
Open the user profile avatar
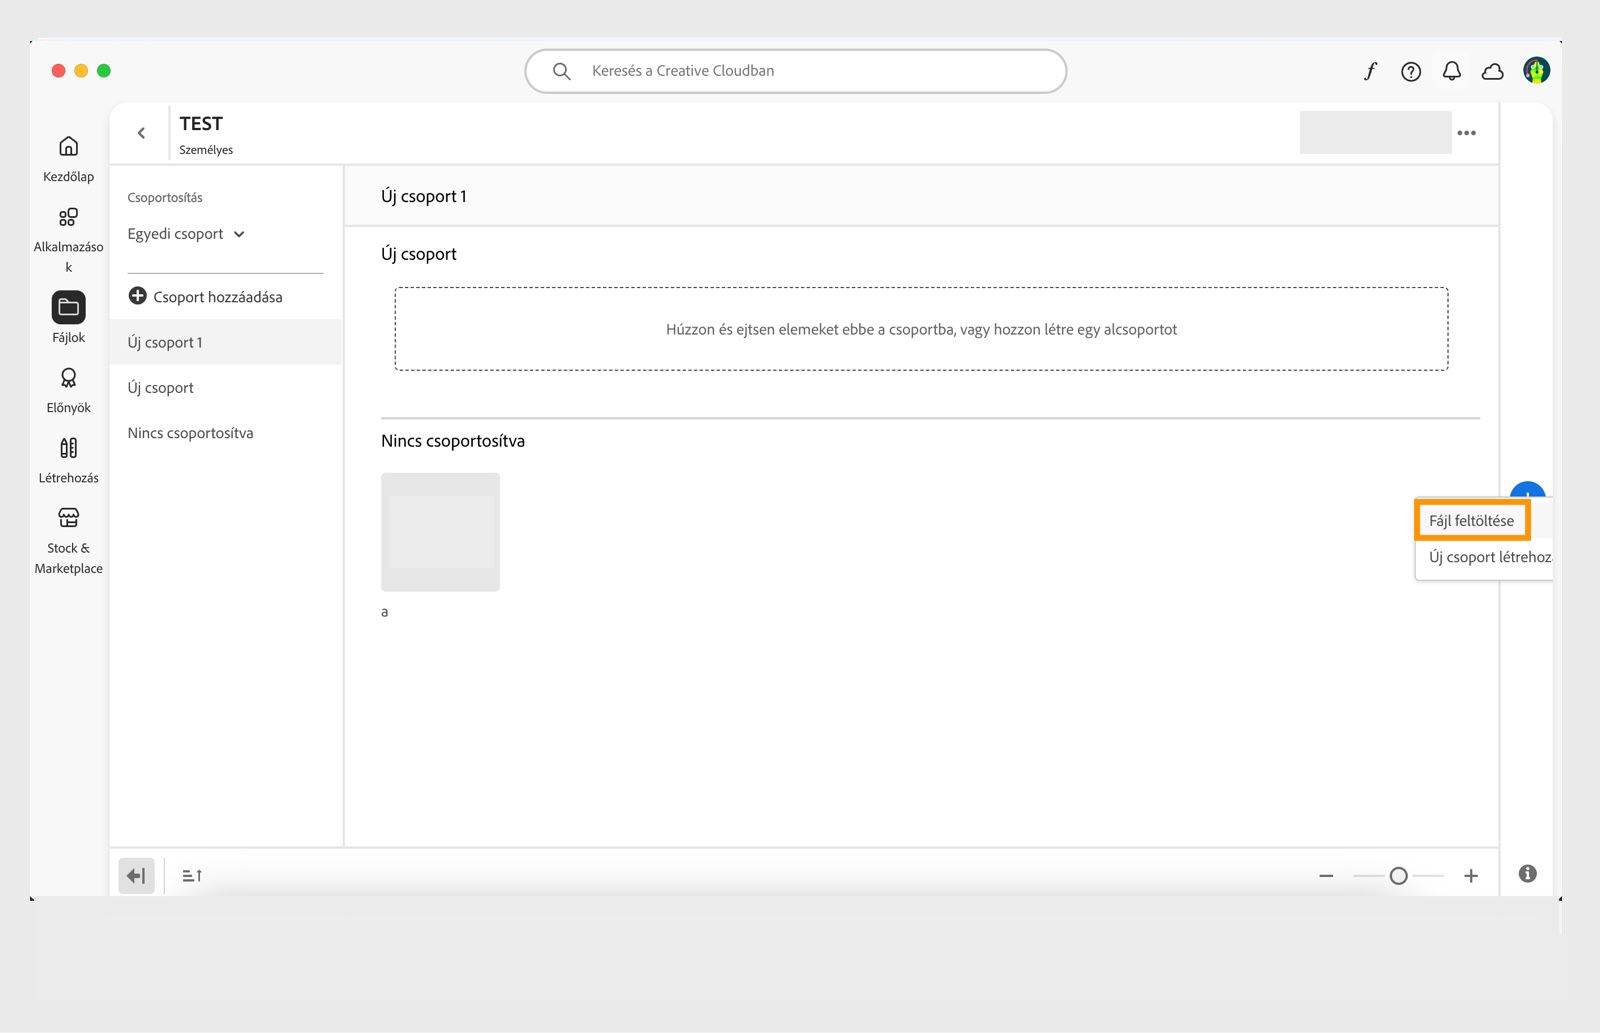pyautogui.click(x=1536, y=70)
